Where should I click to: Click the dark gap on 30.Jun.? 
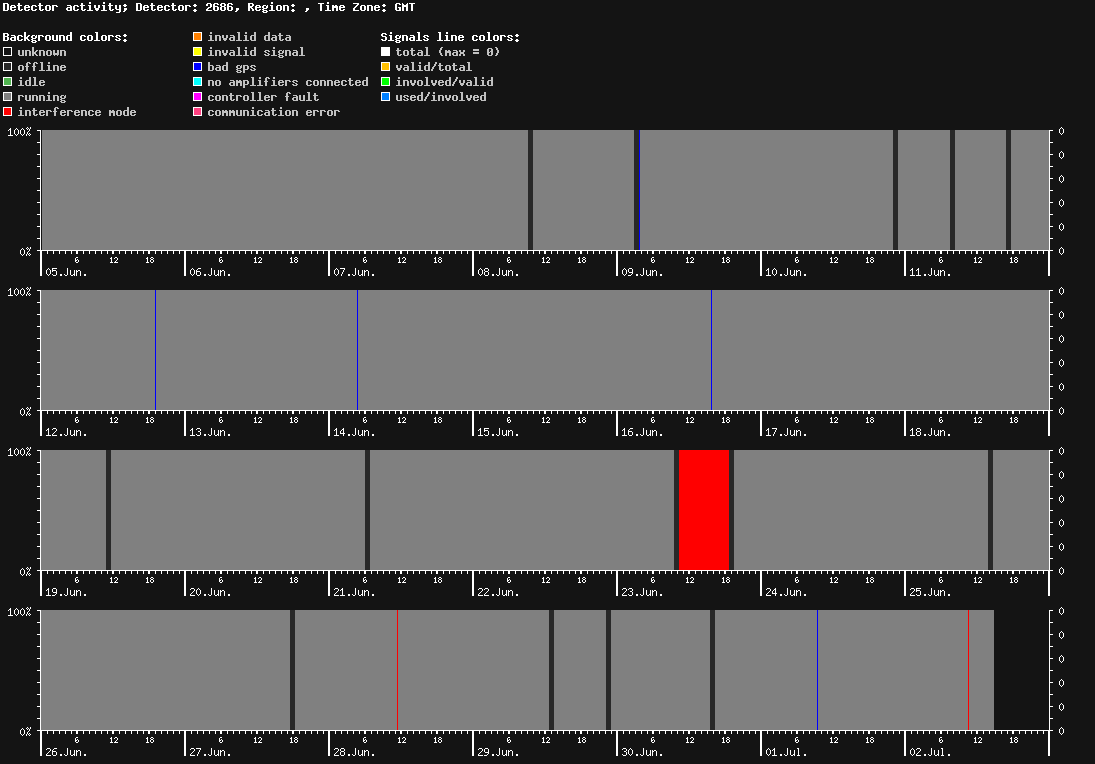pyautogui.click(x=712, y=670)
